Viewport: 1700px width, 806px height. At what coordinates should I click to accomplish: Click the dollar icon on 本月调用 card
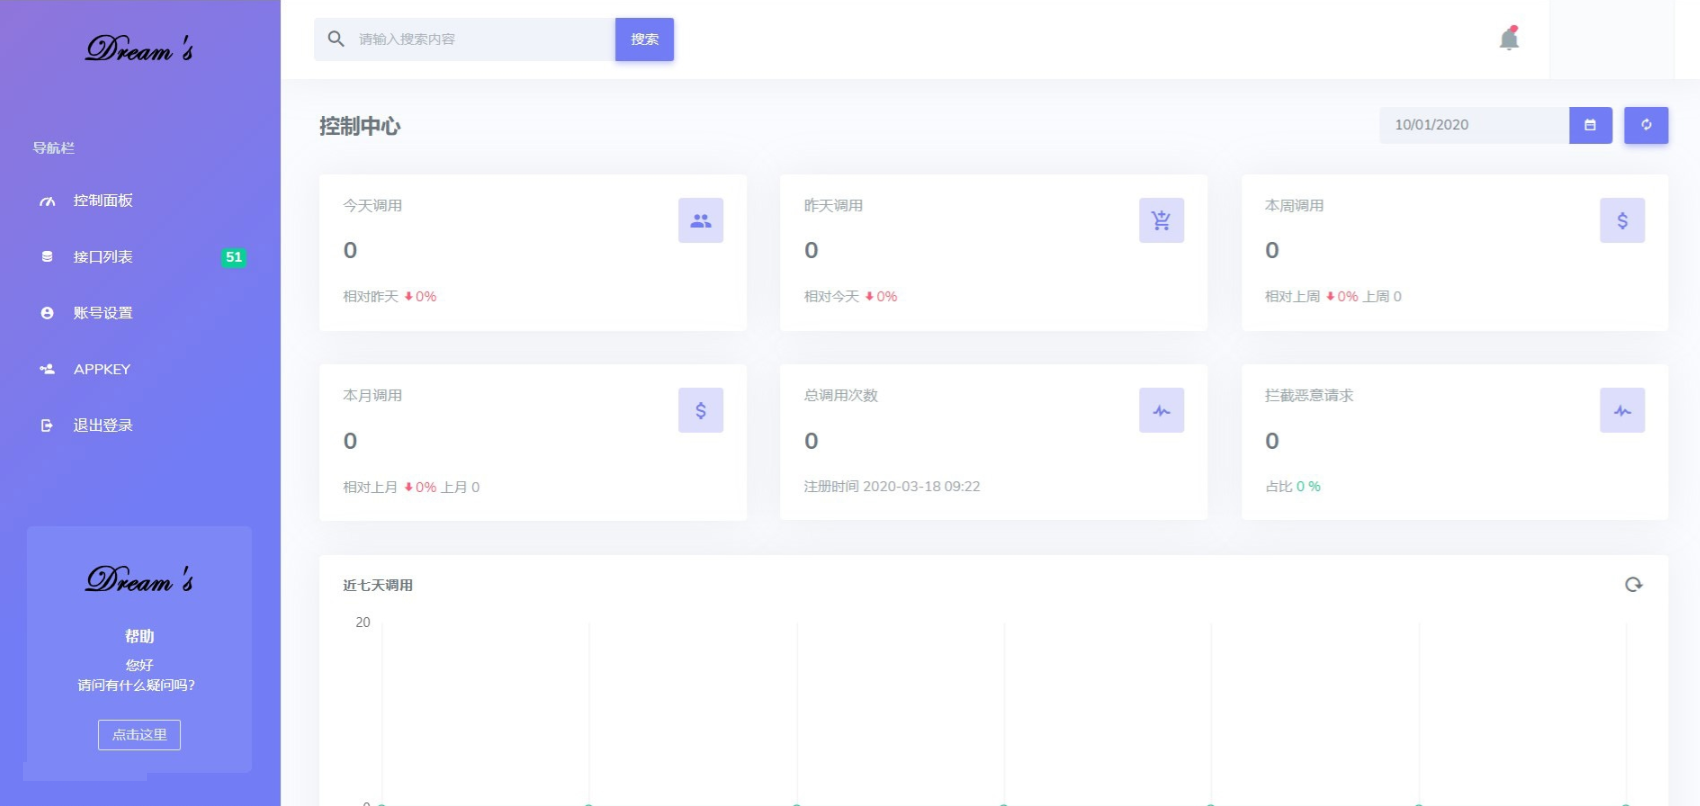700,410
